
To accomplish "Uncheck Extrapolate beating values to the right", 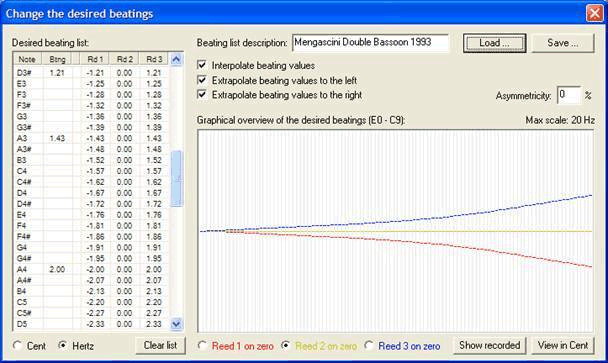I will [x=202, y=94].
